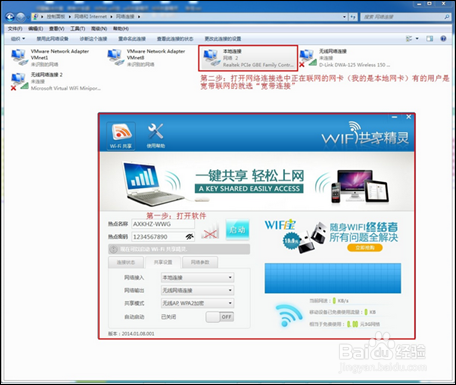Image resolution: width=456 pixels, height=385 pixels.
Task: Open the Wi-Fi 共享 panel icon
Action: [121, 136]
